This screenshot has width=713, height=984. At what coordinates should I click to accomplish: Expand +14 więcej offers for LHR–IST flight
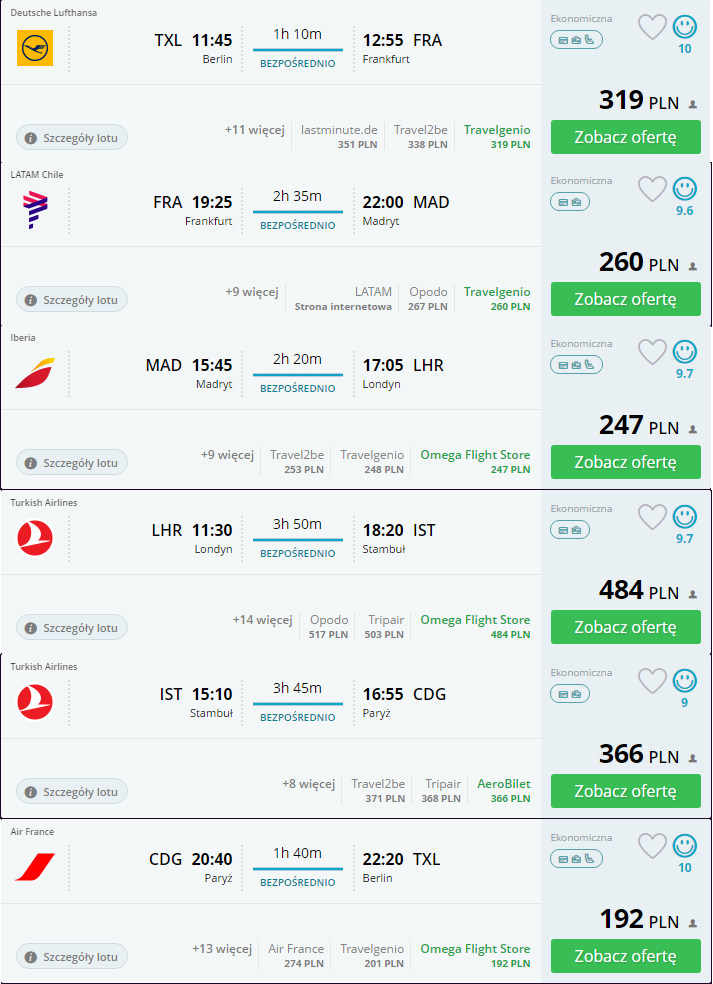click(x=262, y=619)
